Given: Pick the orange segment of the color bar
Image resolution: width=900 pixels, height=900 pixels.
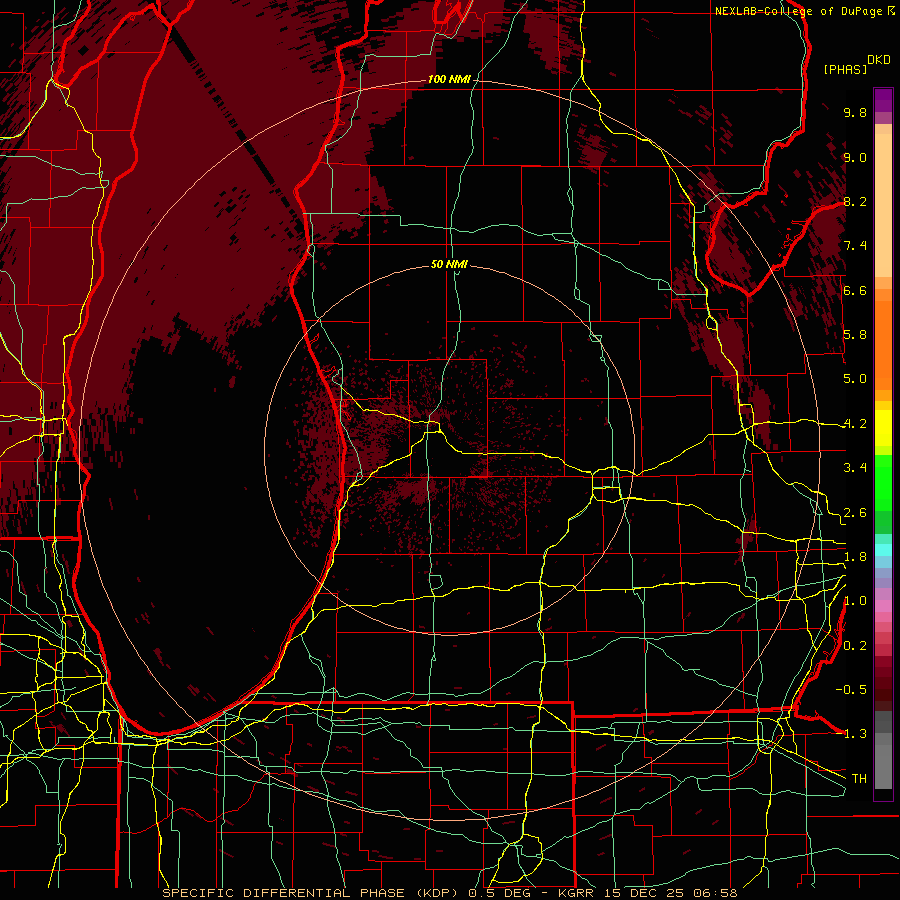Looking at the screenshot, I should [883, 344].
